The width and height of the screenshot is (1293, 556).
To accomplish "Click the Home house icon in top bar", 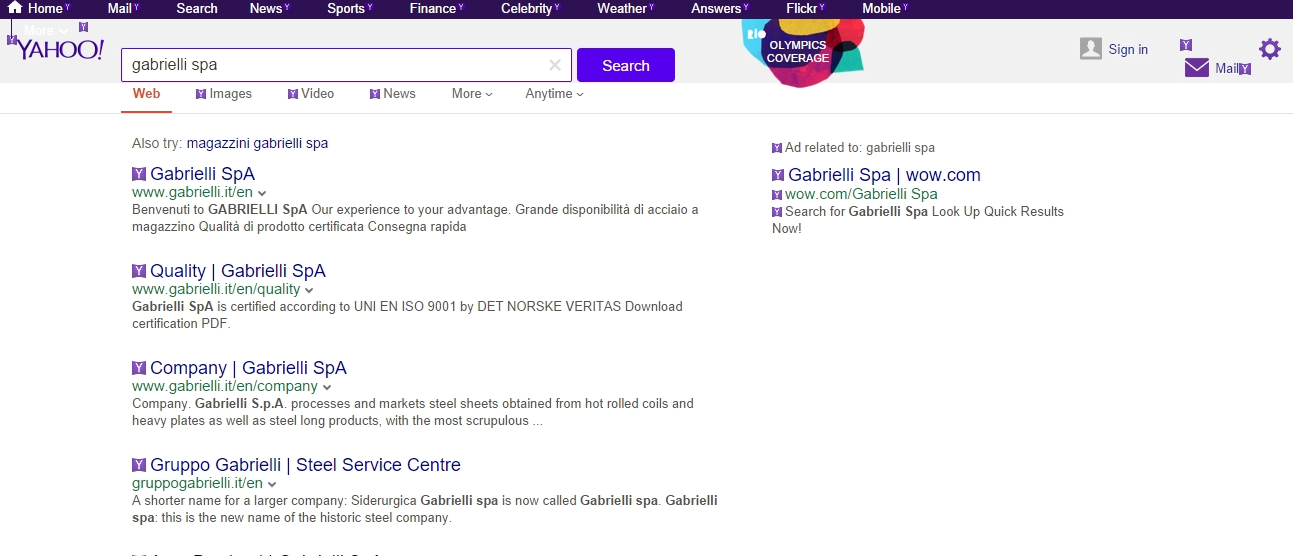I will coord(15,8).
